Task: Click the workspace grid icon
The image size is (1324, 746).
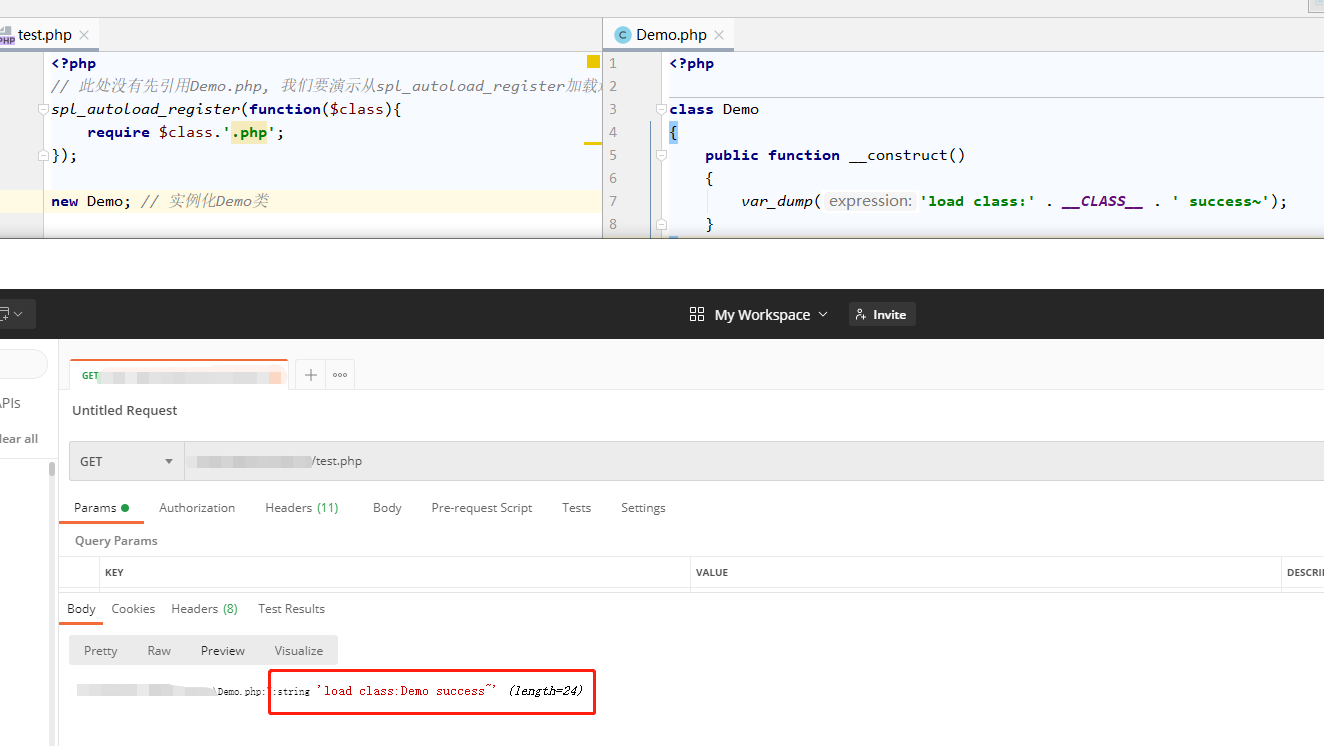Action: coord(697,314)
